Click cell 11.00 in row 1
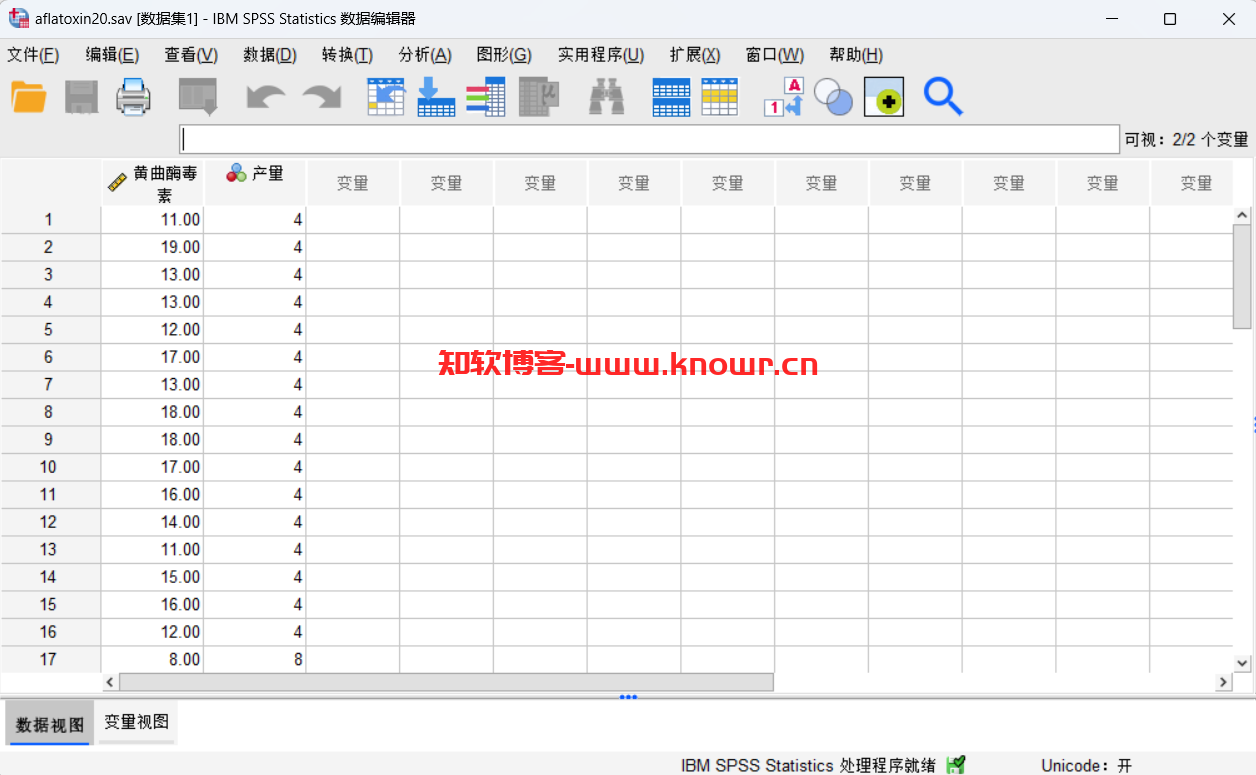 (x=152, y=220)
